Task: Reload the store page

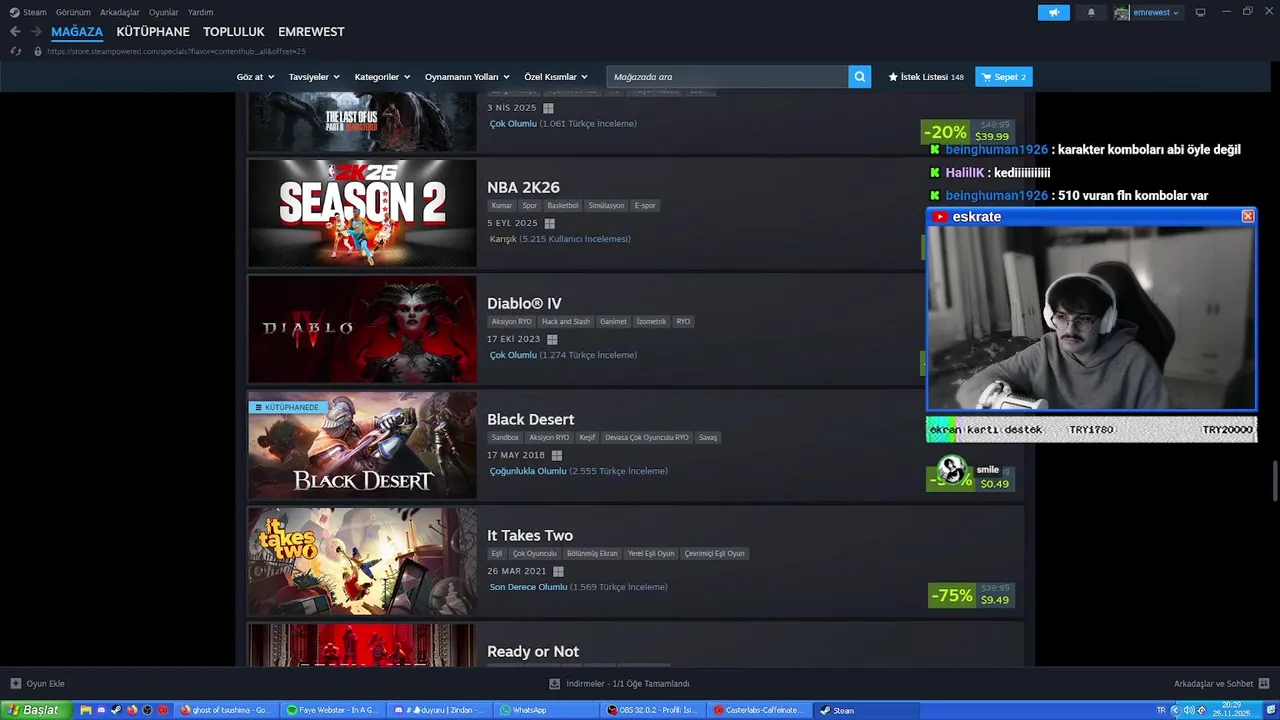Action: [15, 51]
